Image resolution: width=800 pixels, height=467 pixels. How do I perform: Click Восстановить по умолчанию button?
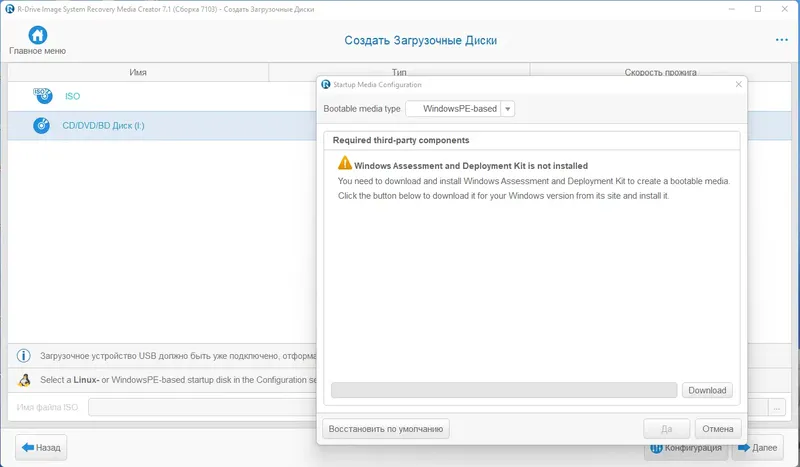click(386, 429)
